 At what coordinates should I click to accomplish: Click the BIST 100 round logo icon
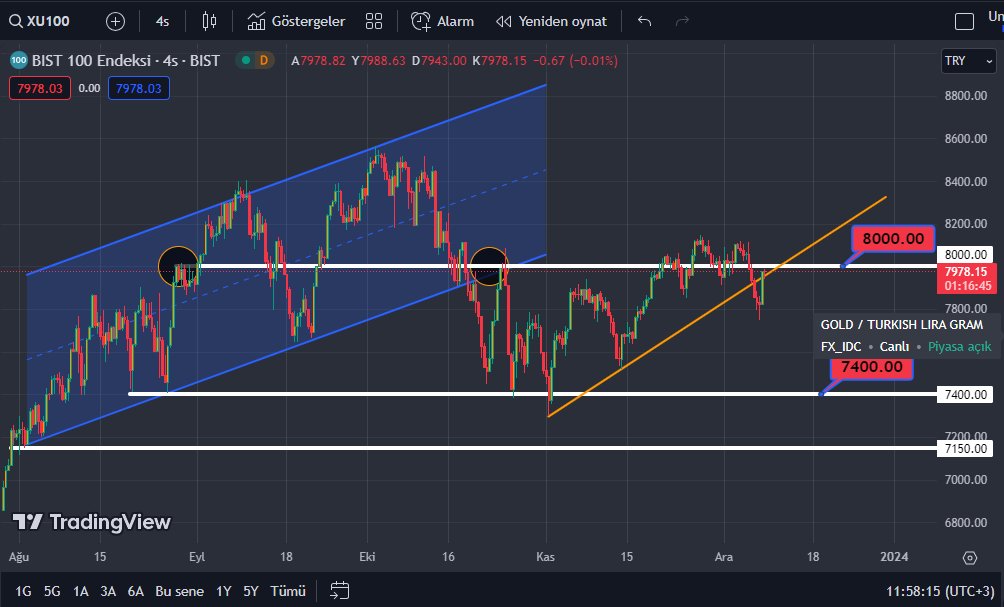click(x=19, y=61)
